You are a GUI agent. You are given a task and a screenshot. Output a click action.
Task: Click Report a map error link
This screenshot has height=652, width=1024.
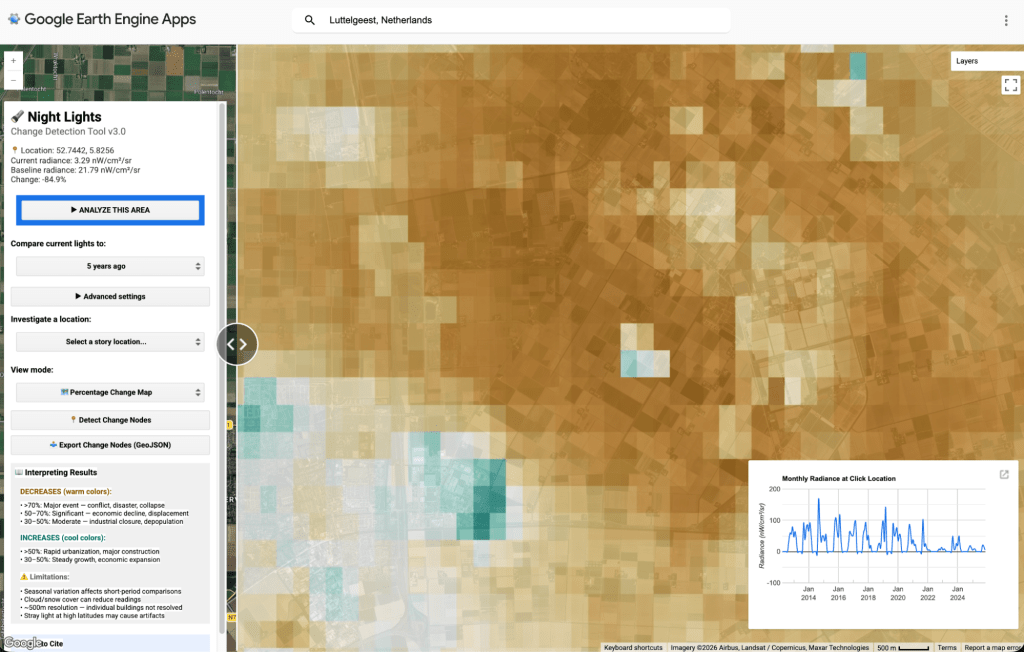point(993,647)
